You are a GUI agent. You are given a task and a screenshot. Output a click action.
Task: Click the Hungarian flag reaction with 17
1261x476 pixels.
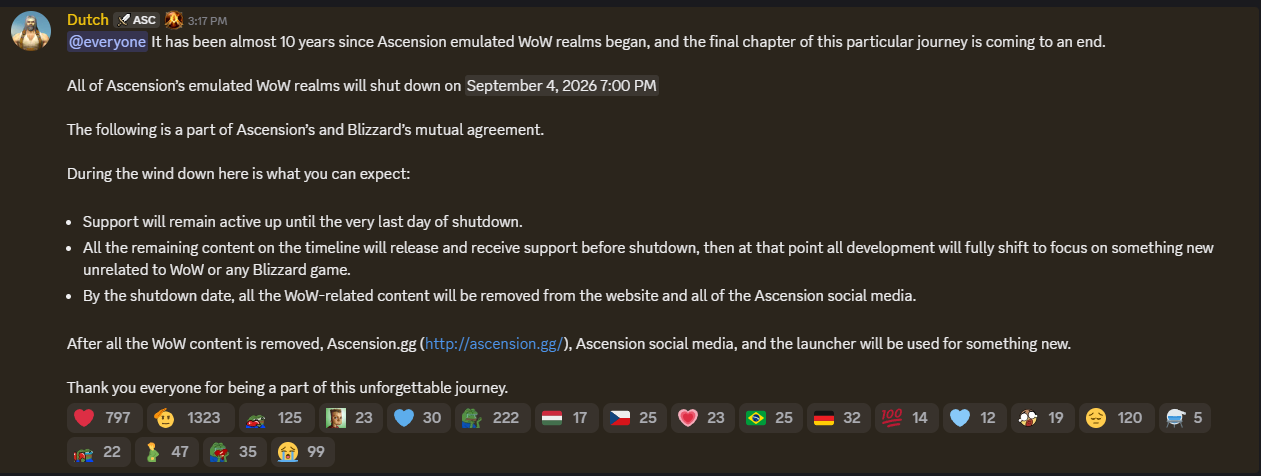[567, 418]
